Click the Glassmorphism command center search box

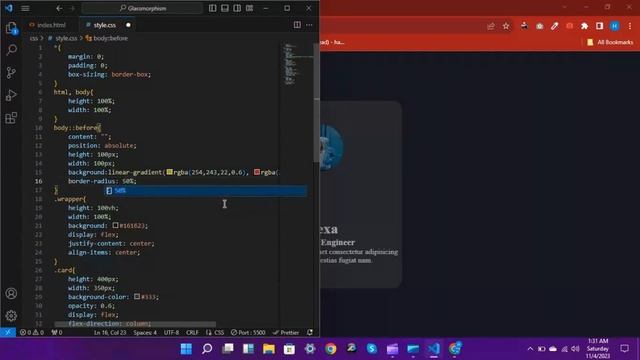(142, 8)
